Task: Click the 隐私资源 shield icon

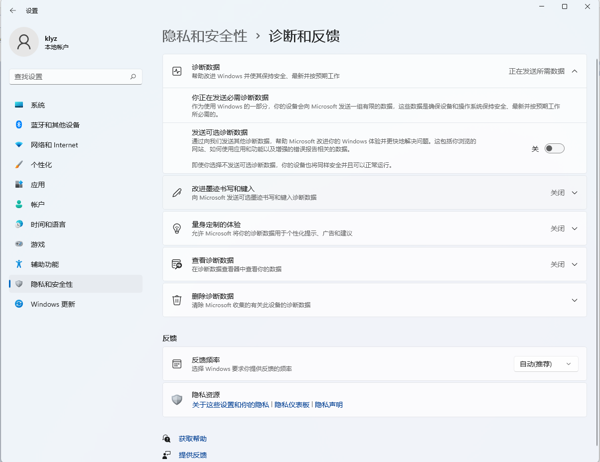Action: [x=177, y=400]
